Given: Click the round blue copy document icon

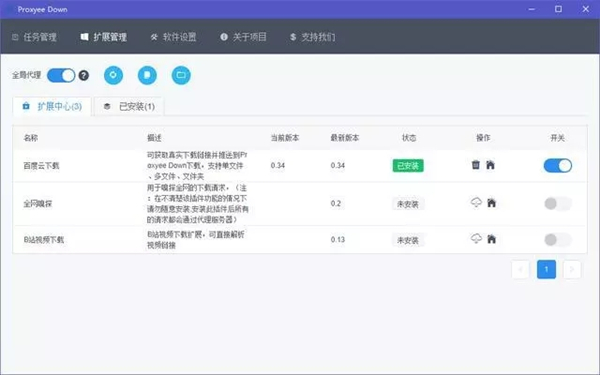Looking at the screenshot, I should tap(147, 75).
